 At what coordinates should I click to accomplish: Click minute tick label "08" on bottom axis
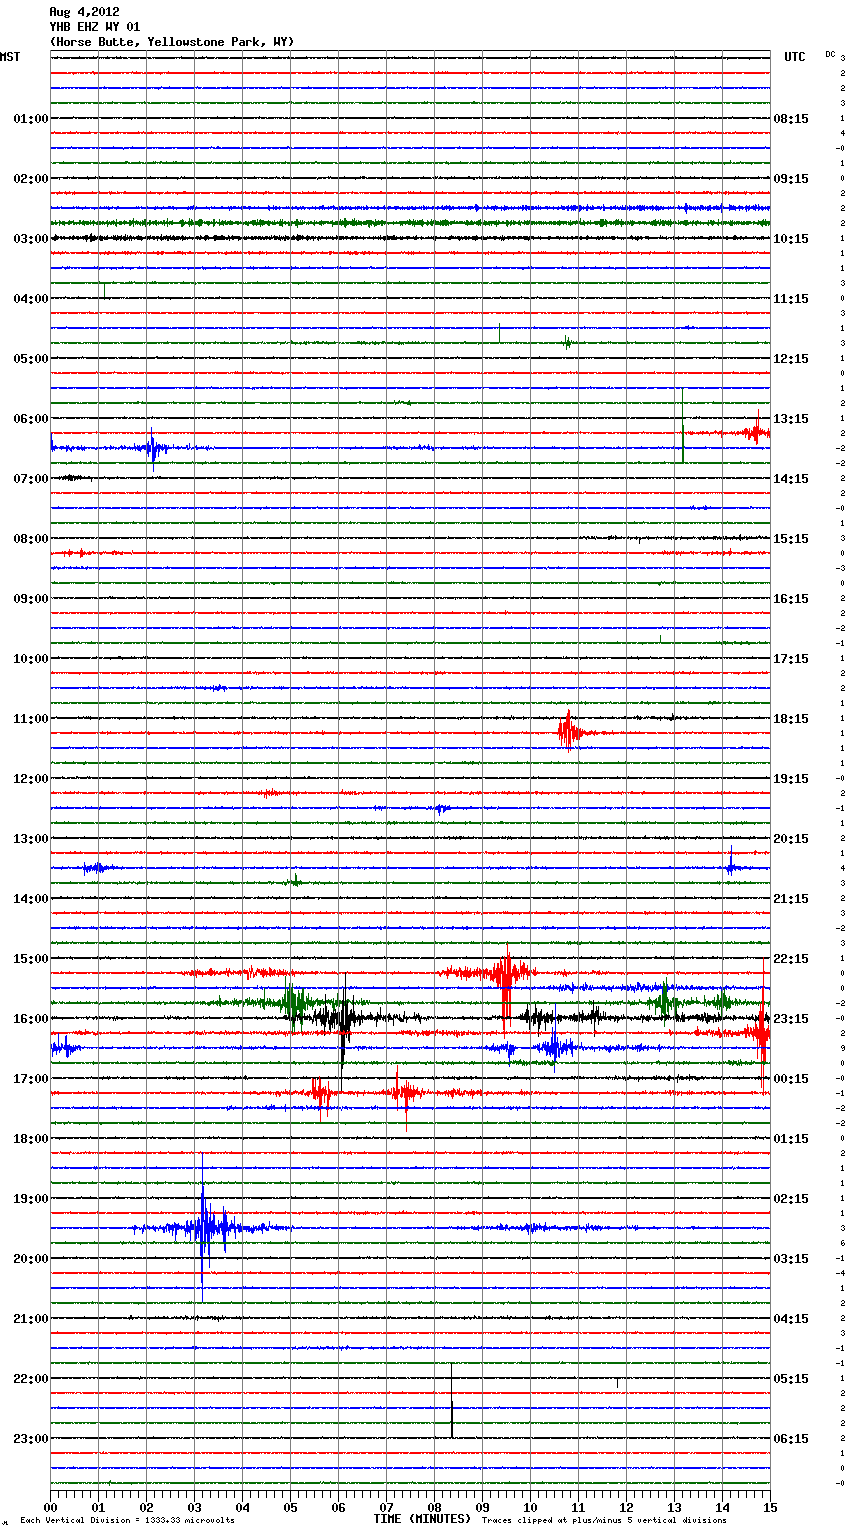[434, 1507]
